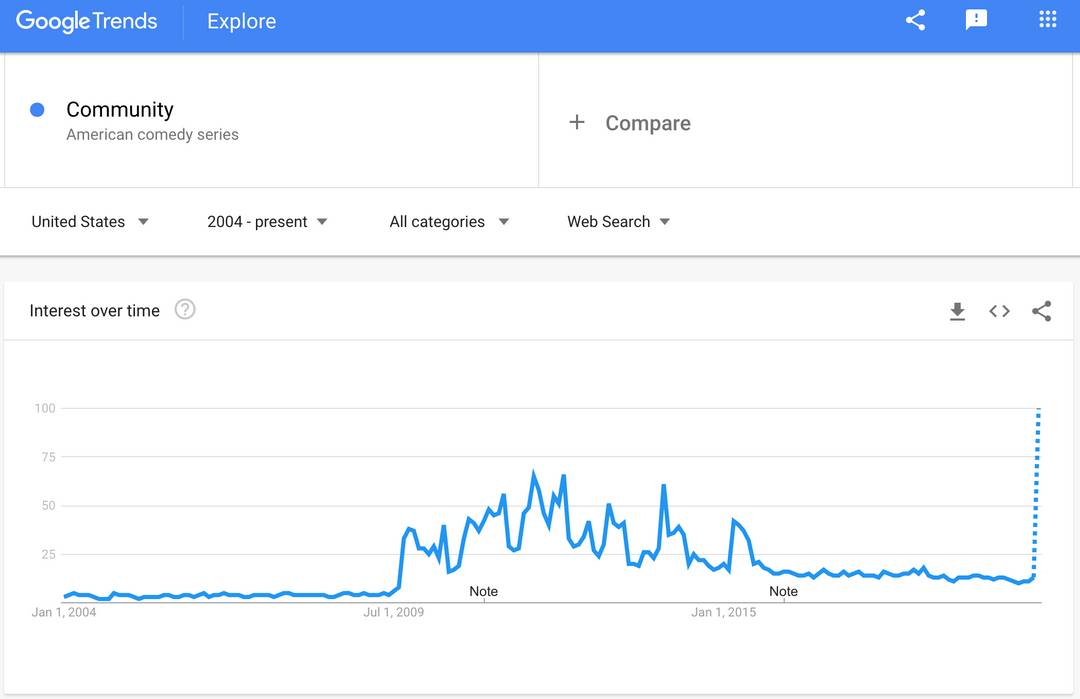Open the Web Search type dropdown

618,221
